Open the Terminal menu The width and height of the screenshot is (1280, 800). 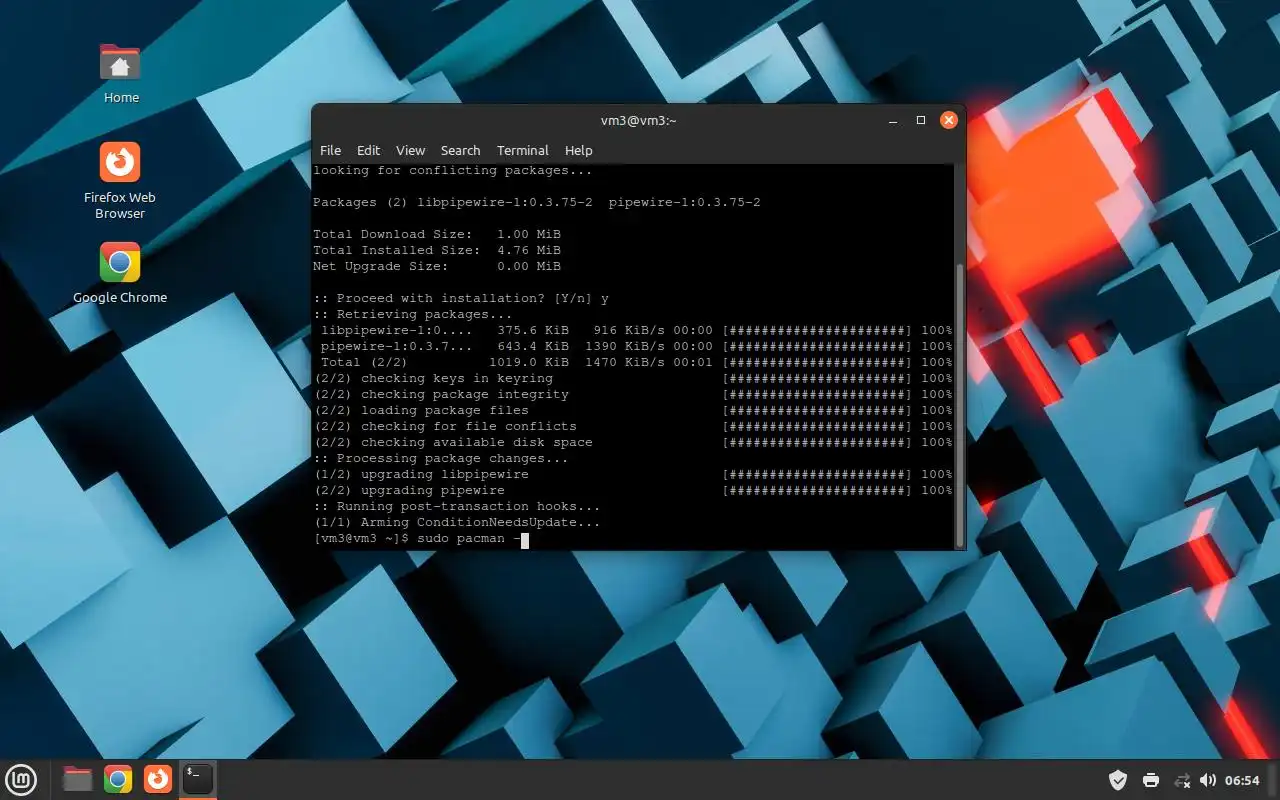pos(523,150)
